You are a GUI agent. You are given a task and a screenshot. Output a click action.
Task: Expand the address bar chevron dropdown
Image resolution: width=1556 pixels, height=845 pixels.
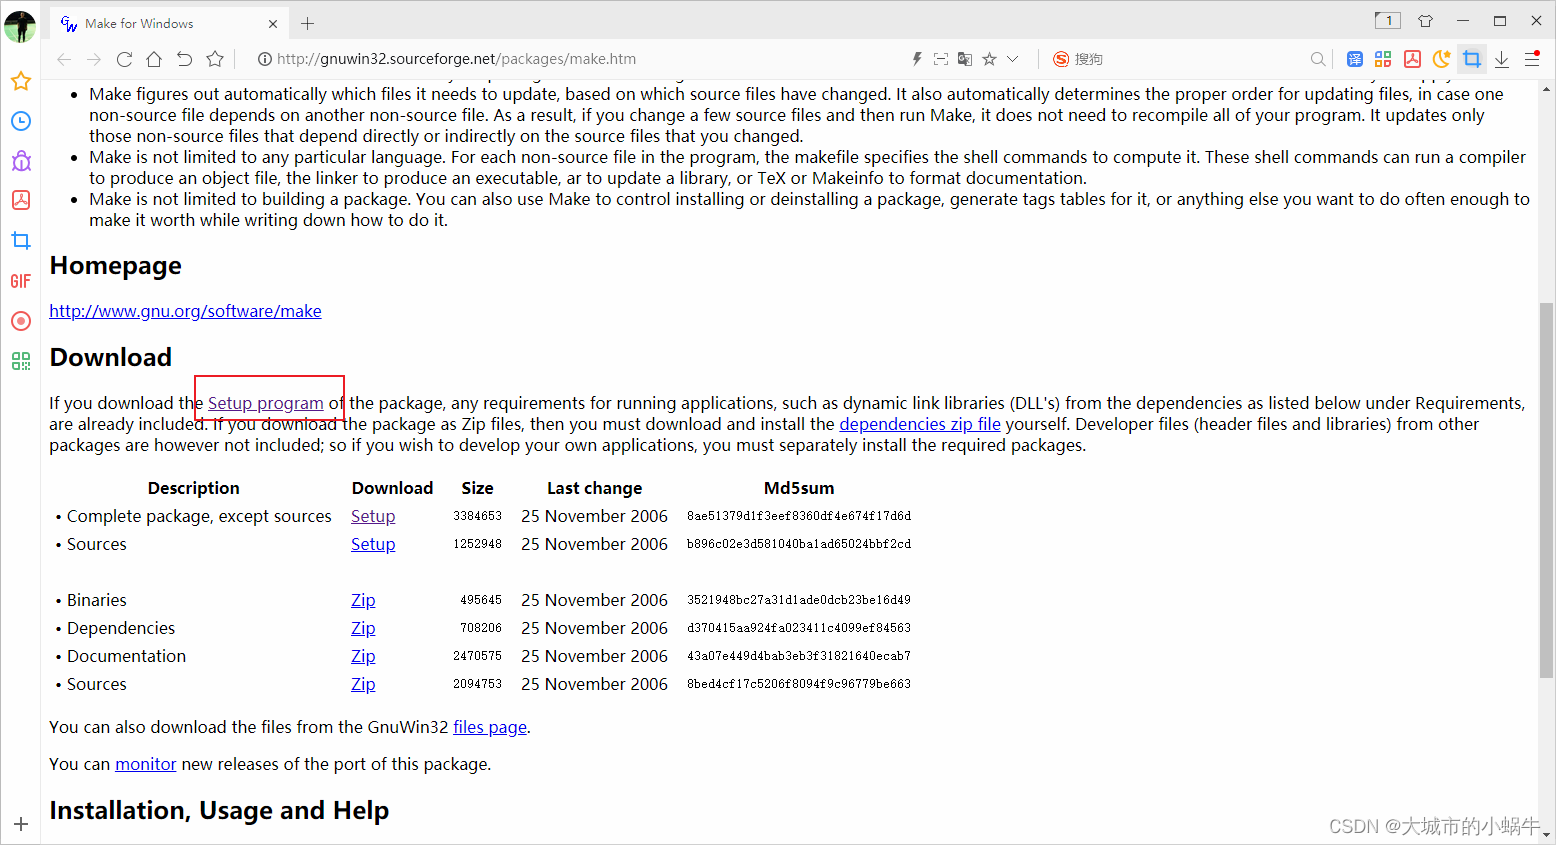(x=1013, y=59)
